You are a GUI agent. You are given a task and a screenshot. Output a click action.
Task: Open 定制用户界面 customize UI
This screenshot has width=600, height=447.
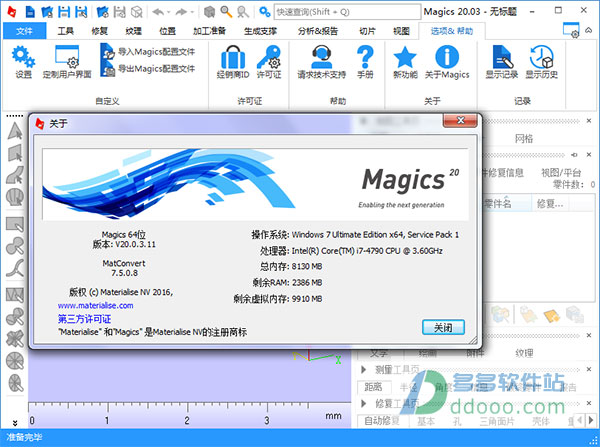pos(67,62)
